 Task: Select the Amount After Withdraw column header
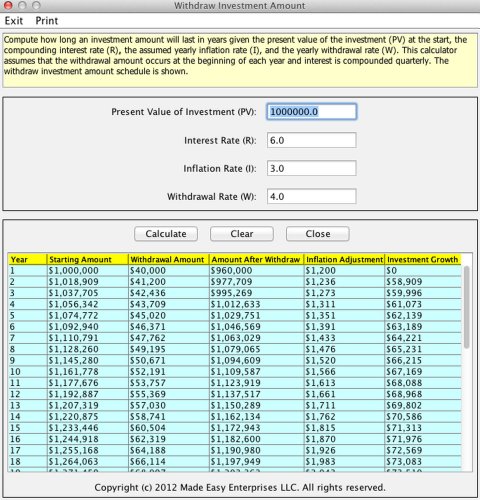257,259
